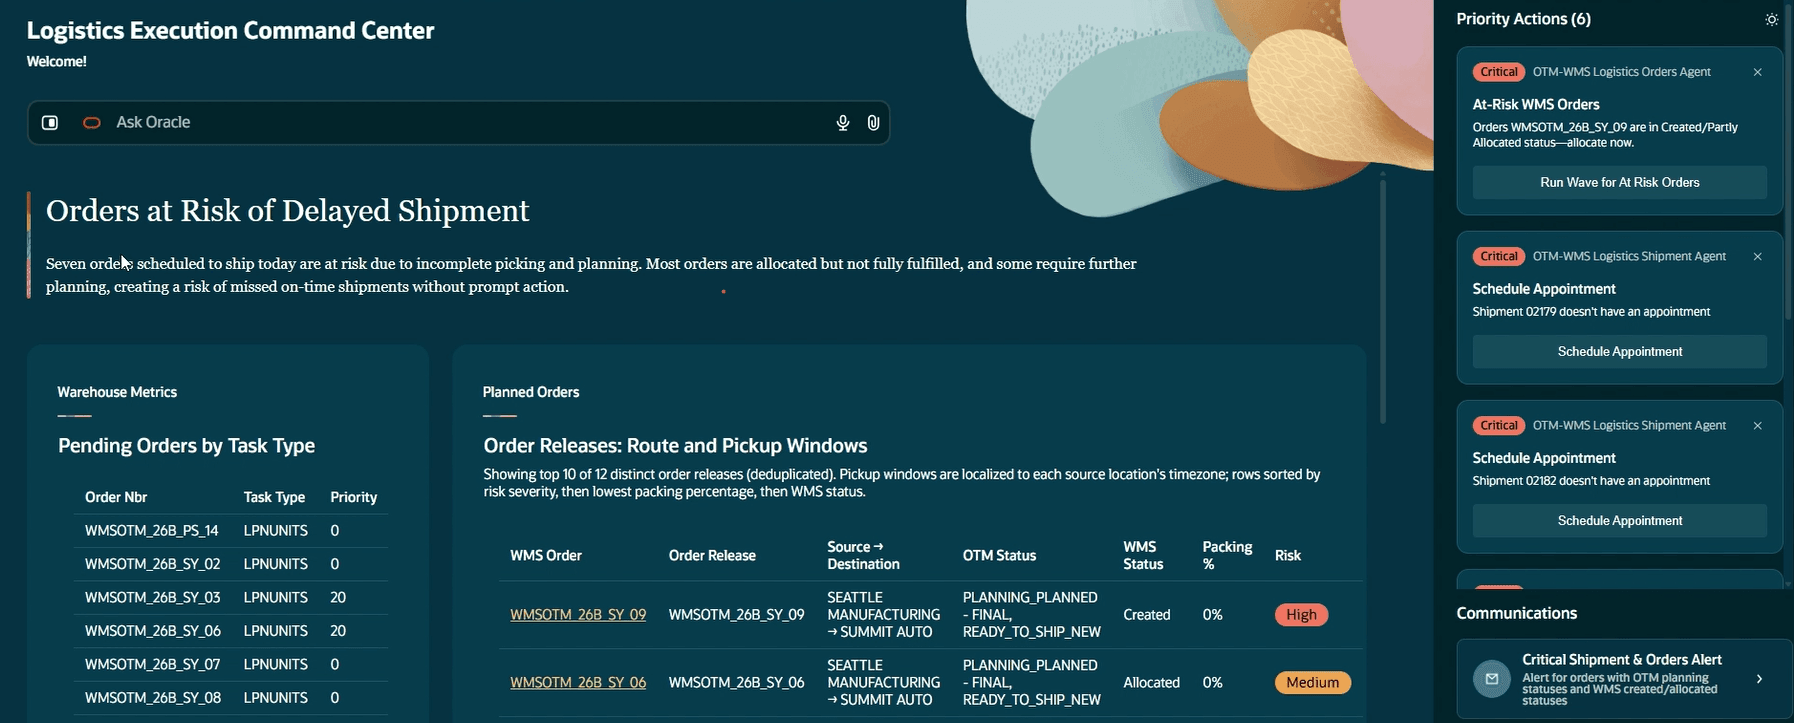Click the Medium risk badge
1794x723 pixels.
(x=1312, y=683)
